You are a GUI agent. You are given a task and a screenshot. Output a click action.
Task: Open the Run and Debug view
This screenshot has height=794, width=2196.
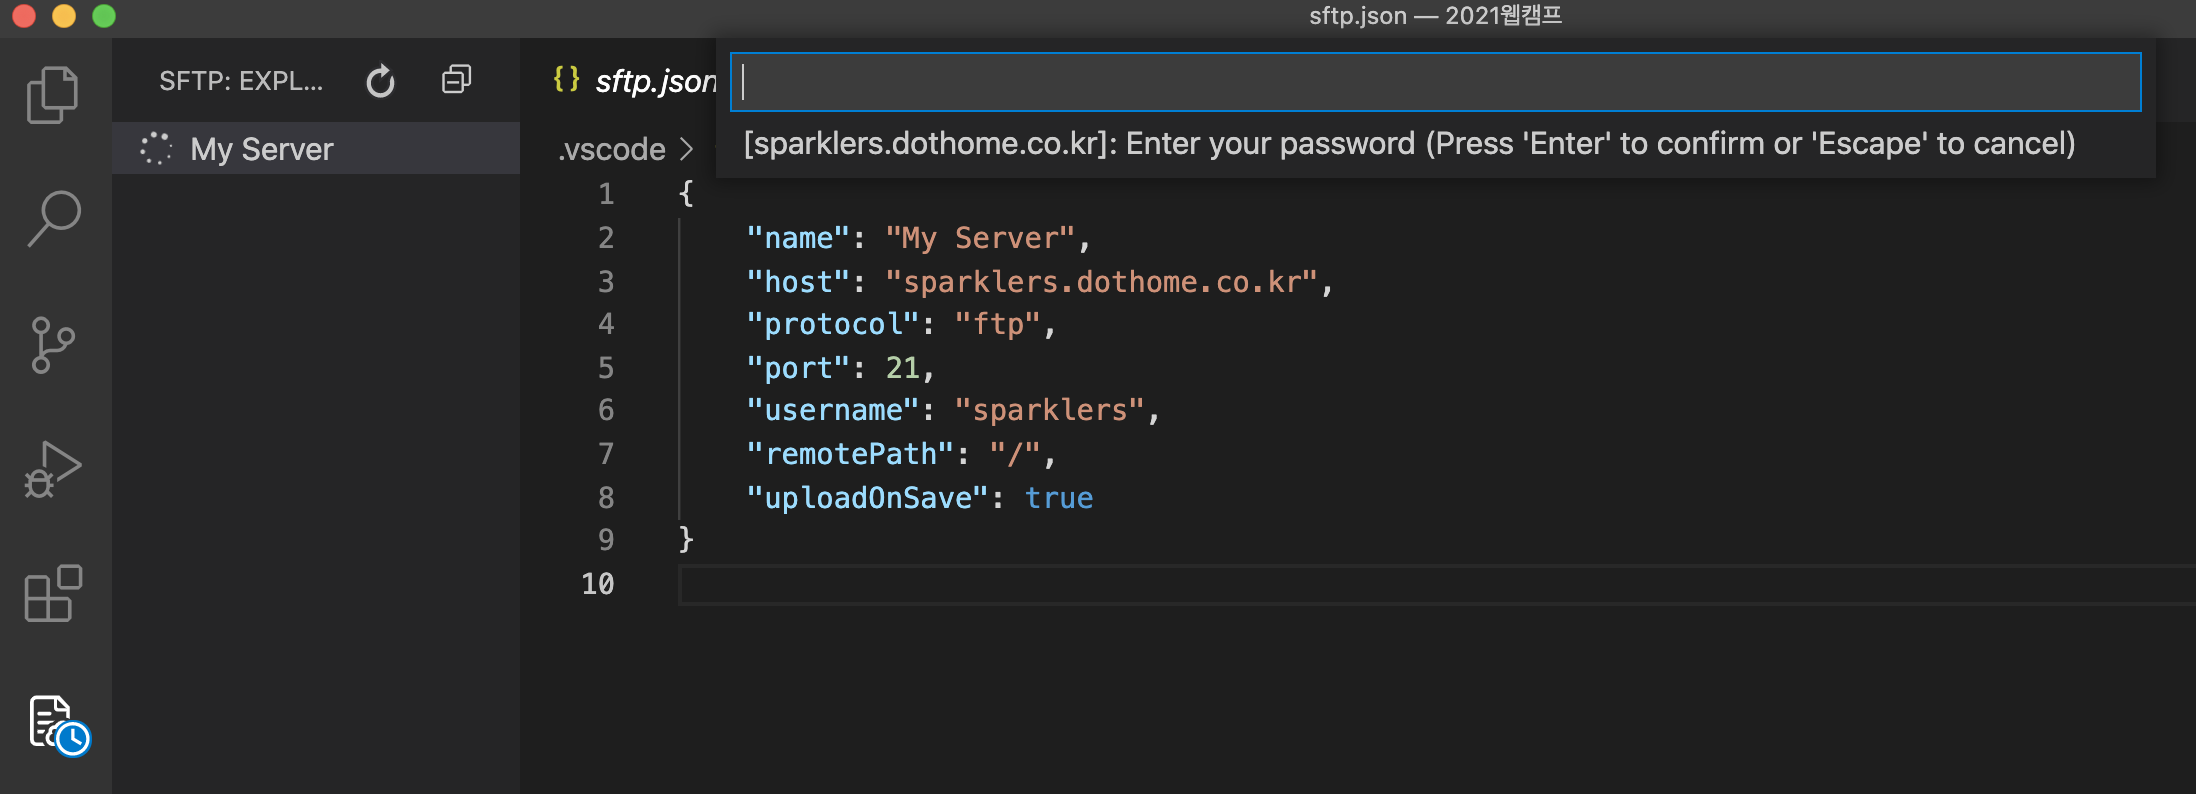[53, 469]
